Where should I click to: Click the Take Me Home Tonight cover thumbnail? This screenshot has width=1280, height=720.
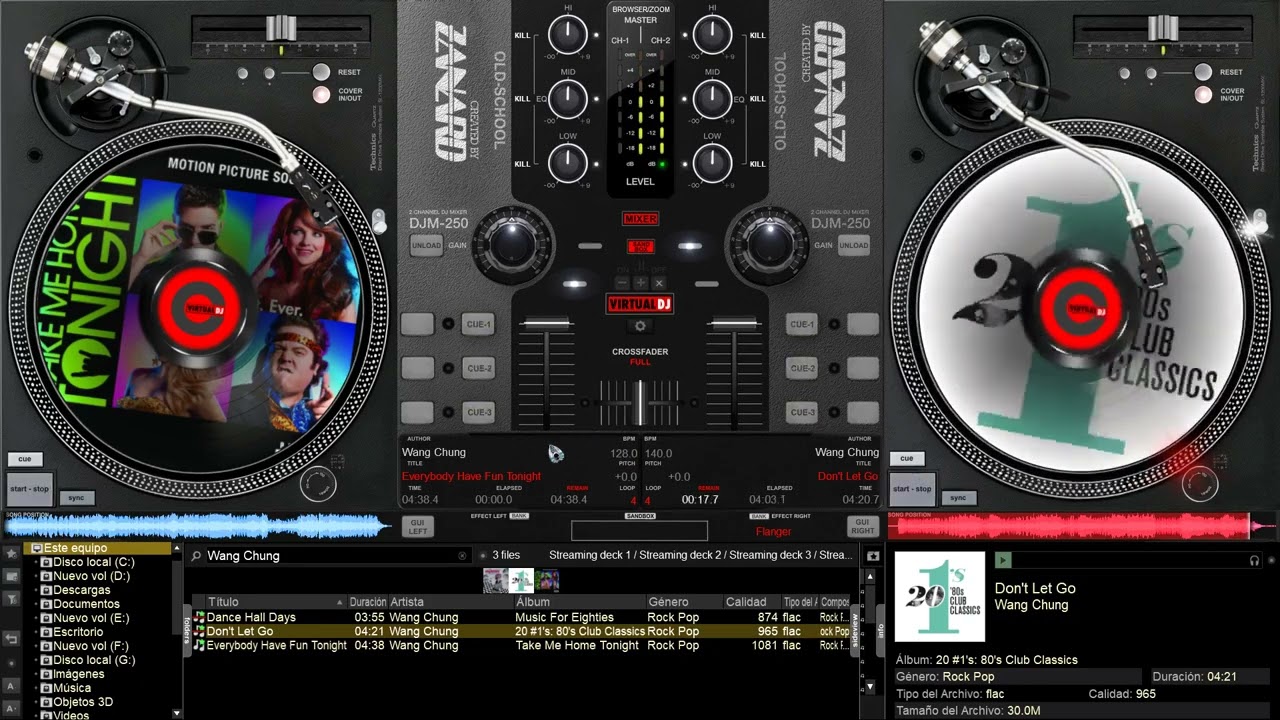[x=547, y=580]
